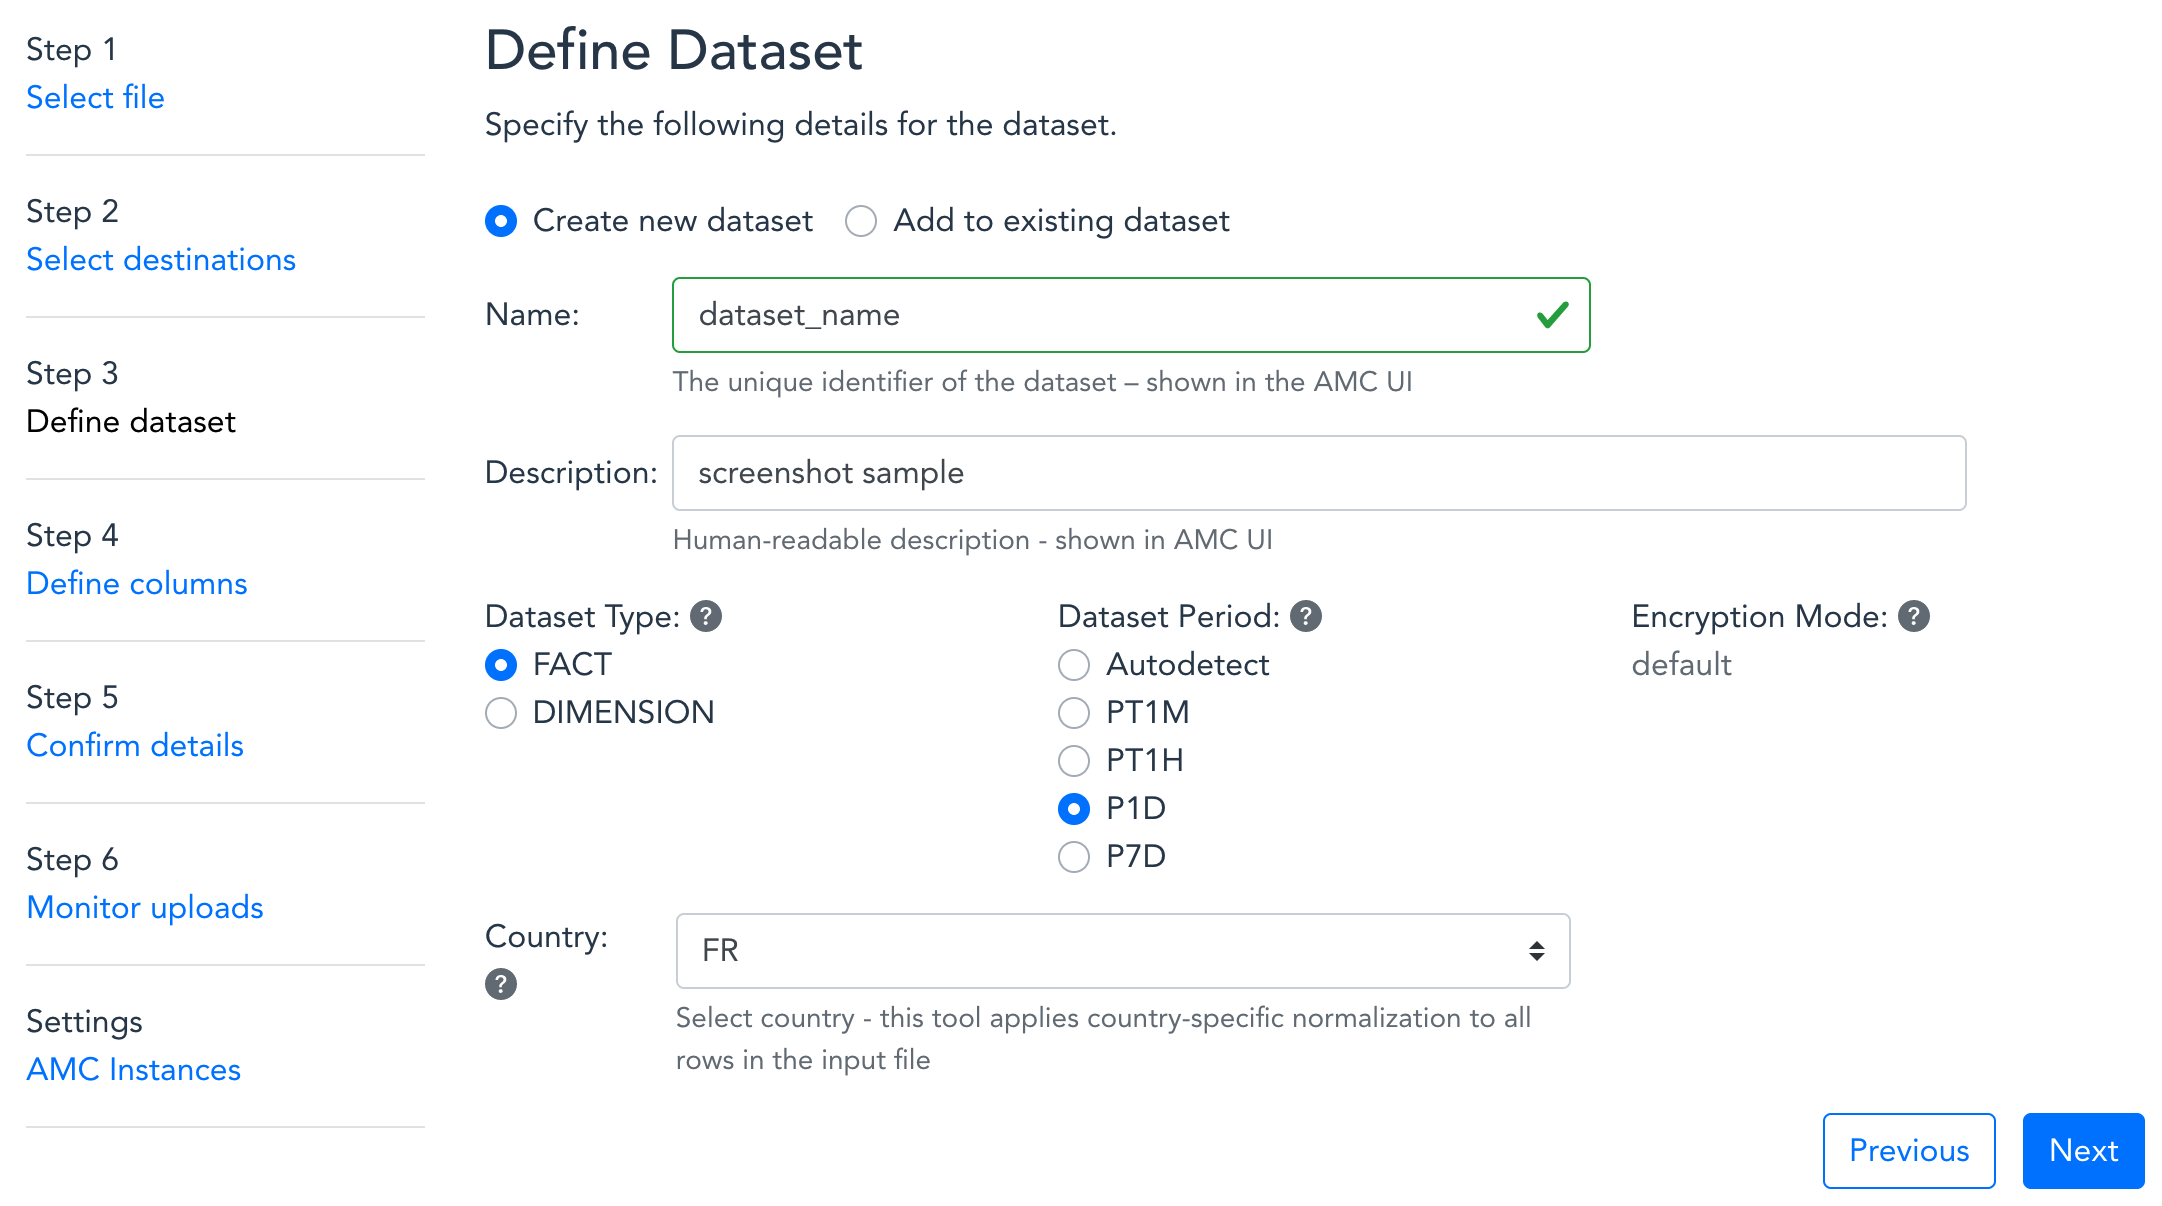Click the Encryption Mode help icon
The height and width of the screenshot is (1206, 2162).
pyautogui.click(x=1914, y=616)
